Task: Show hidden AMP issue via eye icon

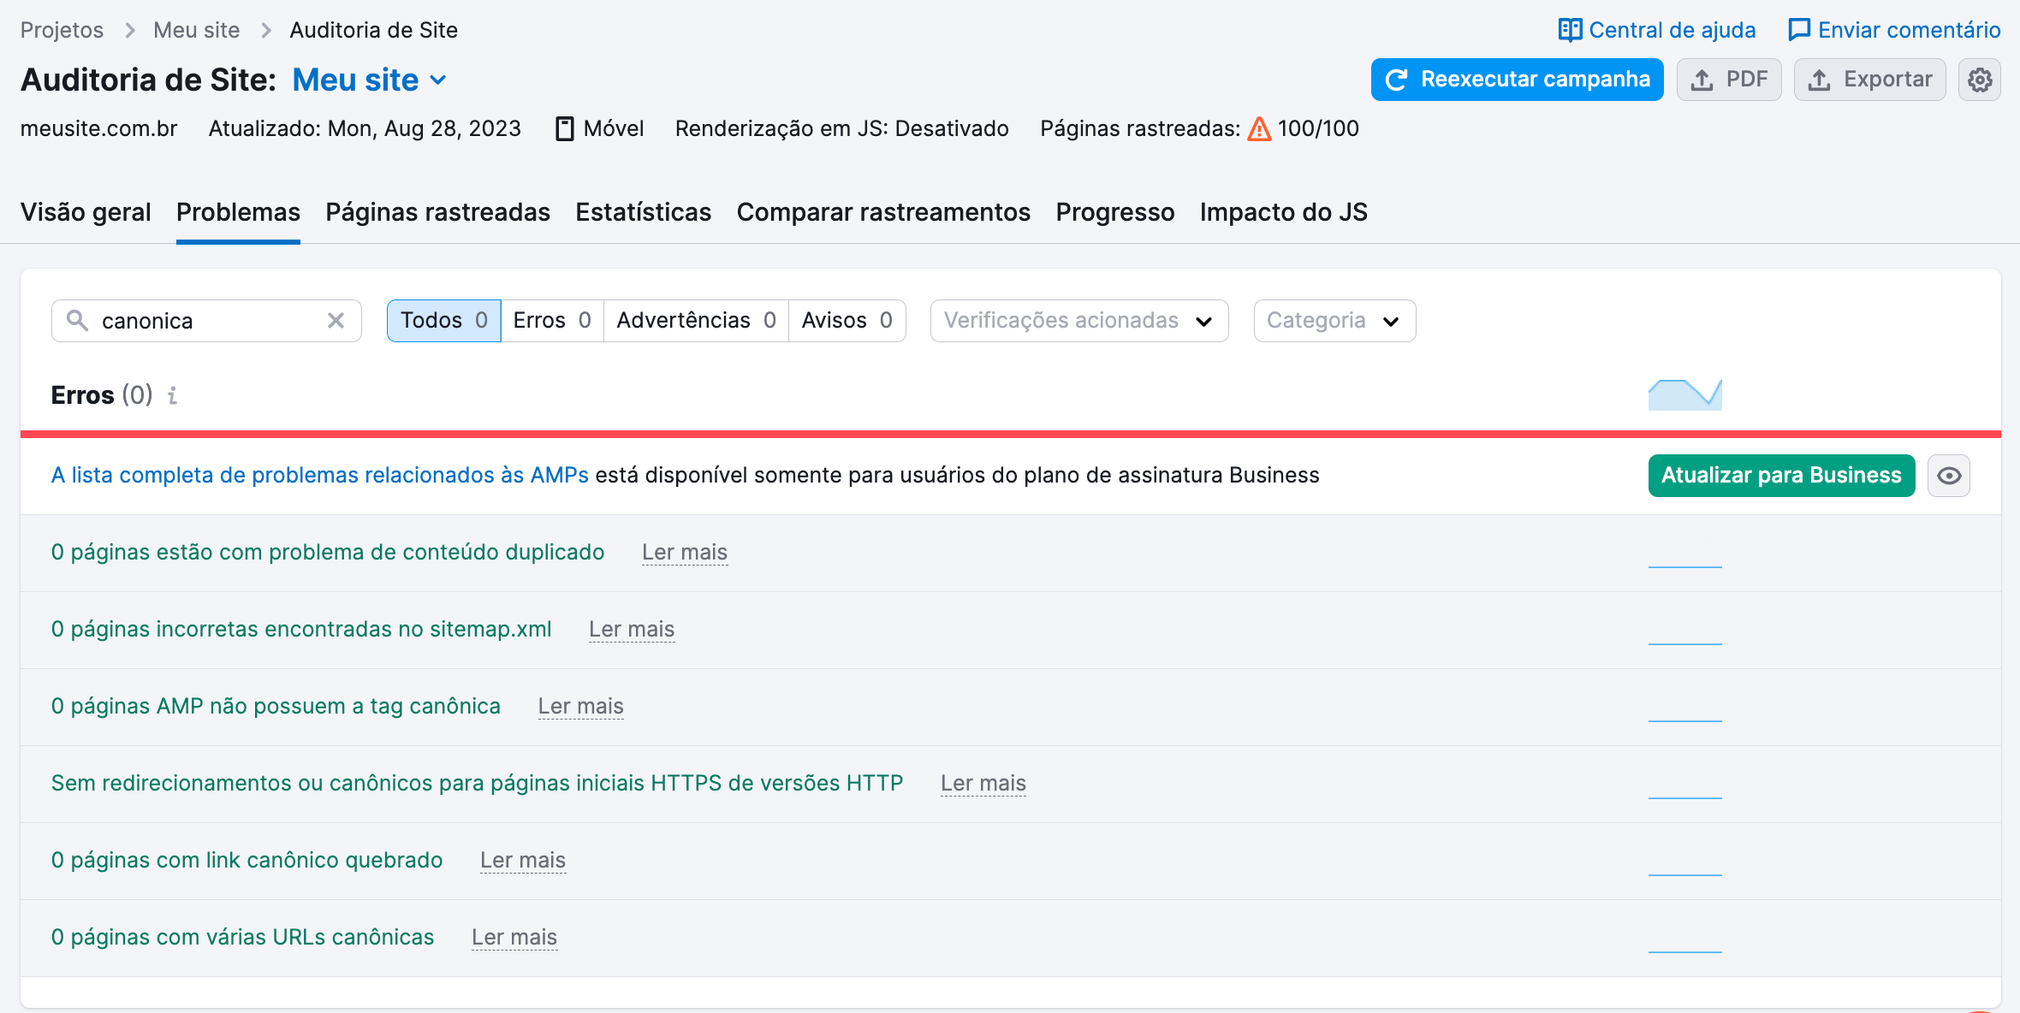Action: coord(1948,475)
